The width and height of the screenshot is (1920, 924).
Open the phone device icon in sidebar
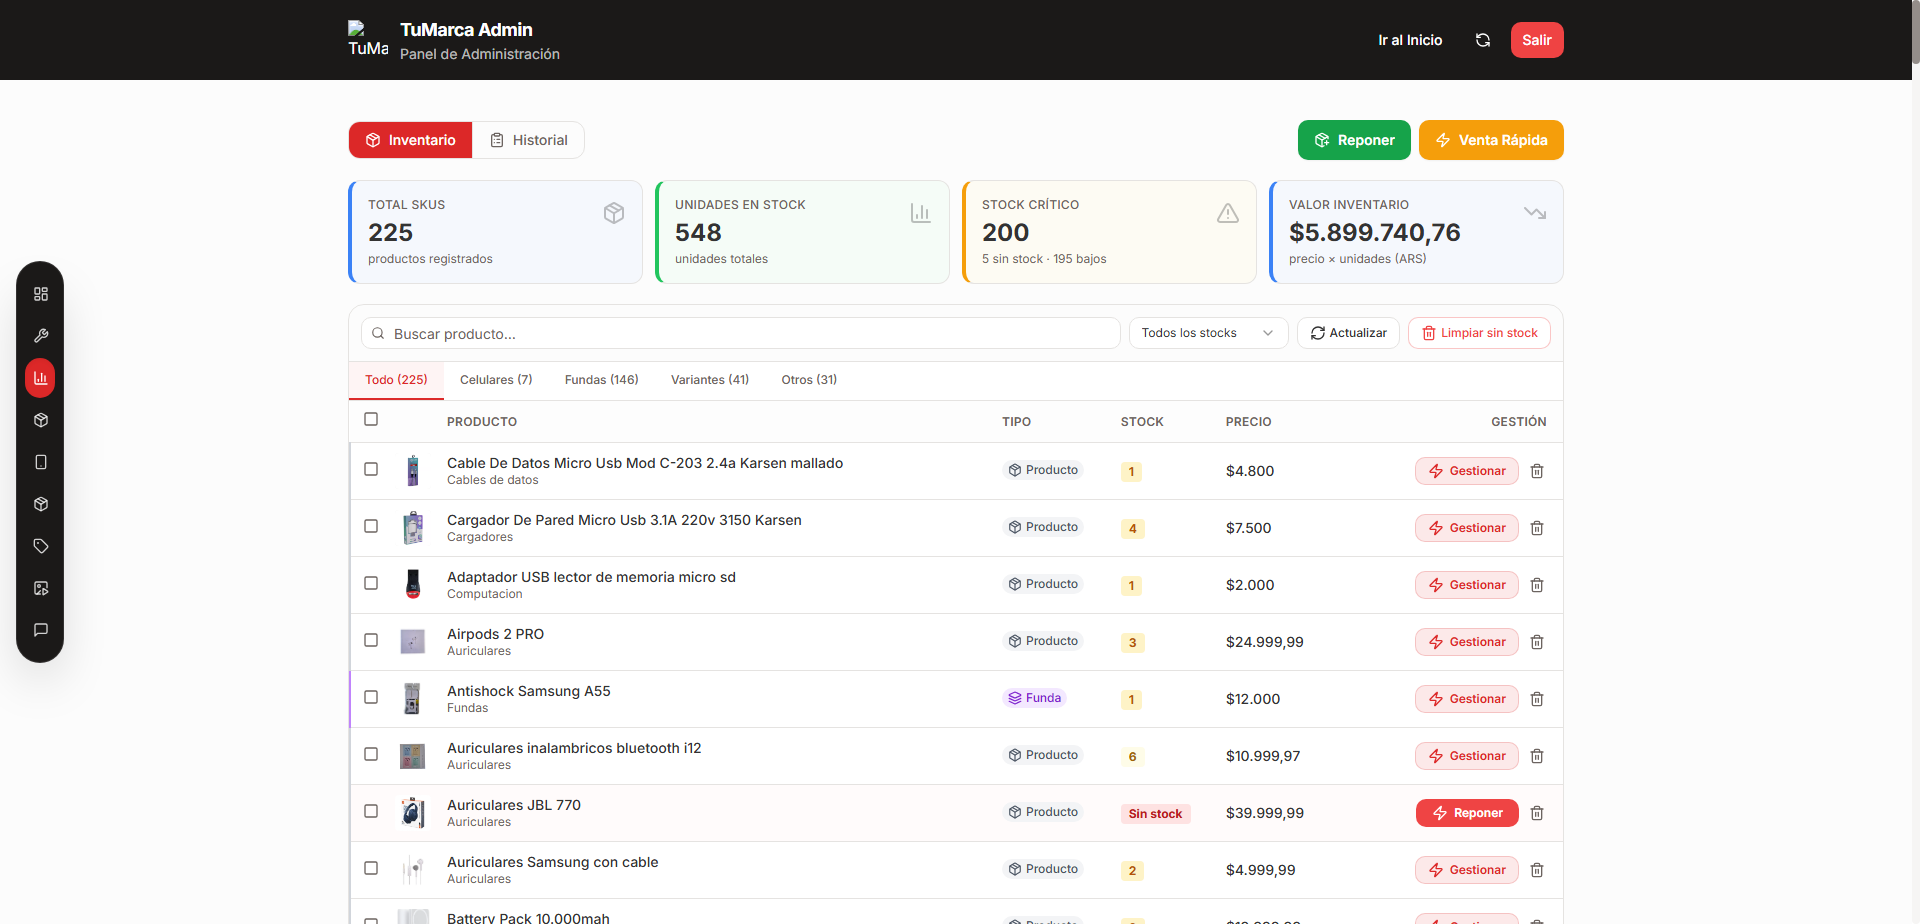41,462
